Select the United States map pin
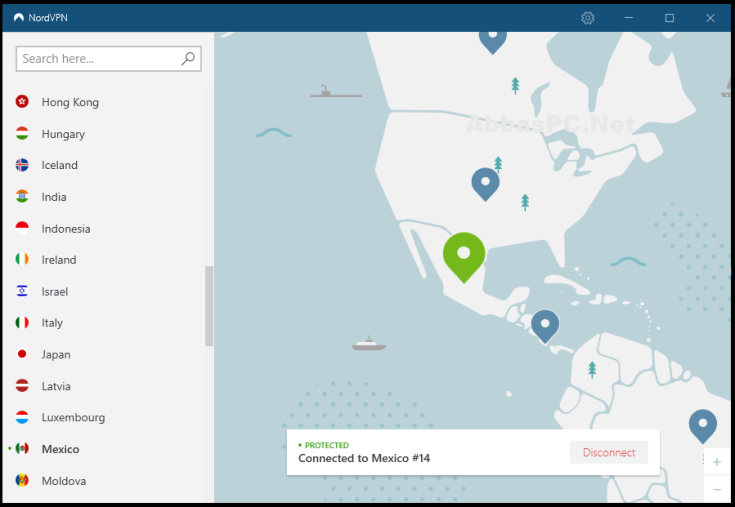Viewport: 735px width, 507px height. pos(485,184)
